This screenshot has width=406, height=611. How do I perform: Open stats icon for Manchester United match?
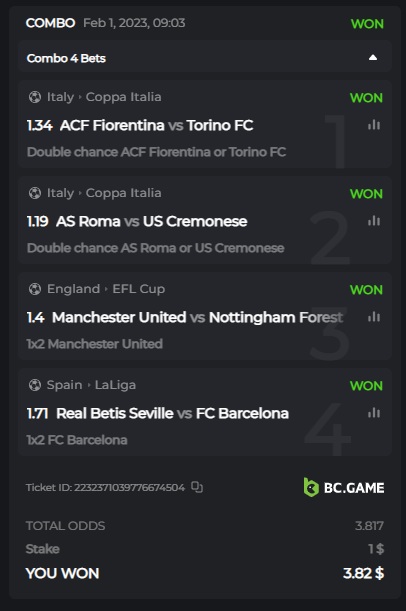pos(374,317)
